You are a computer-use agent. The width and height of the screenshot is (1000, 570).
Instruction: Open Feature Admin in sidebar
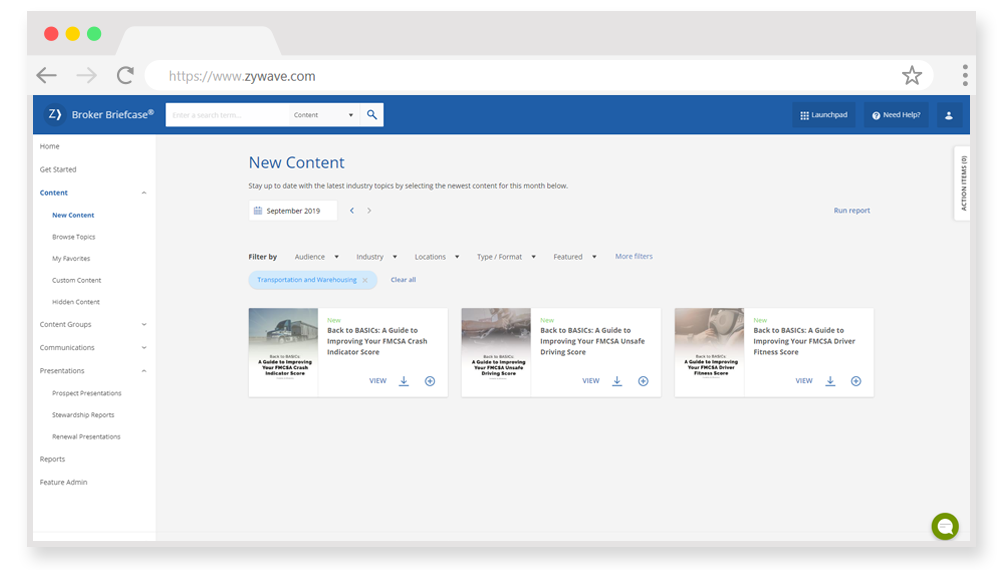(x=63, y=482)
